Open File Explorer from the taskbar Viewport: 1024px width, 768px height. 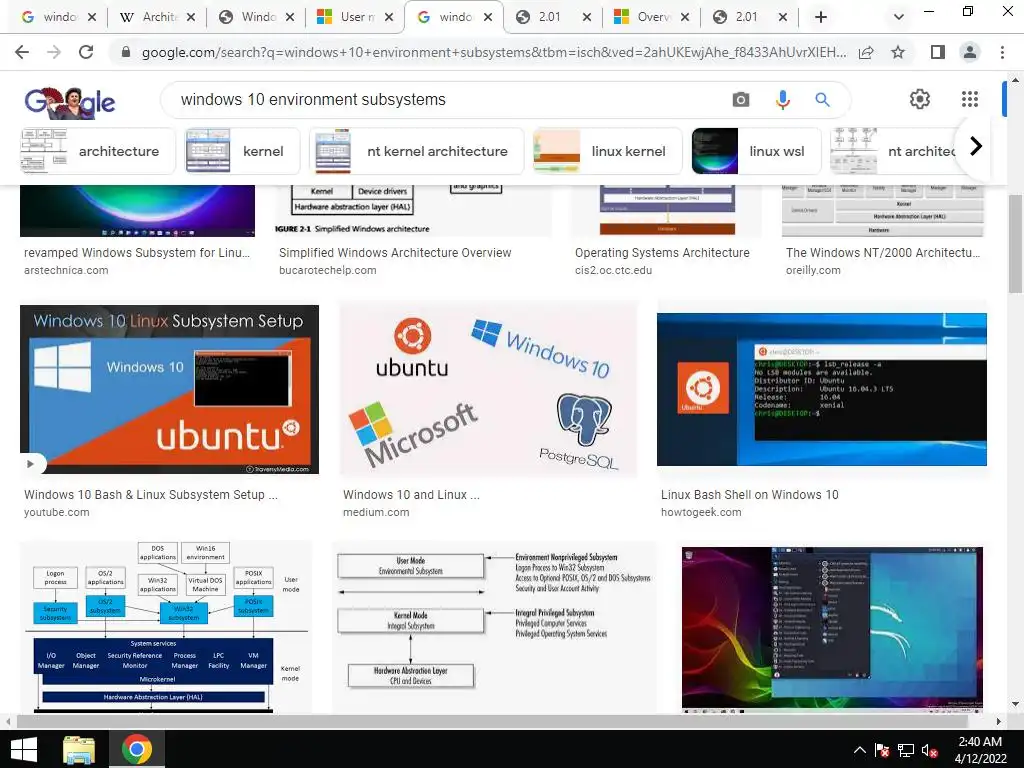(79, 750)
